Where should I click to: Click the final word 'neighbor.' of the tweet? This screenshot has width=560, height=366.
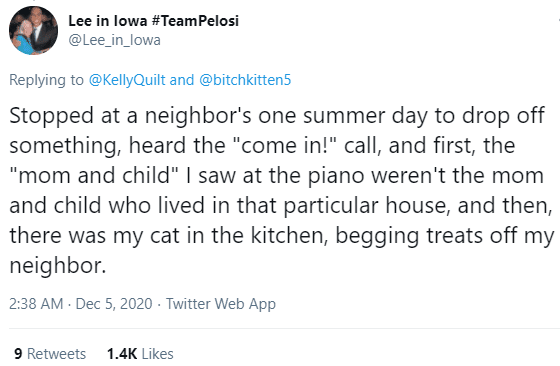[x=58, y=266]
